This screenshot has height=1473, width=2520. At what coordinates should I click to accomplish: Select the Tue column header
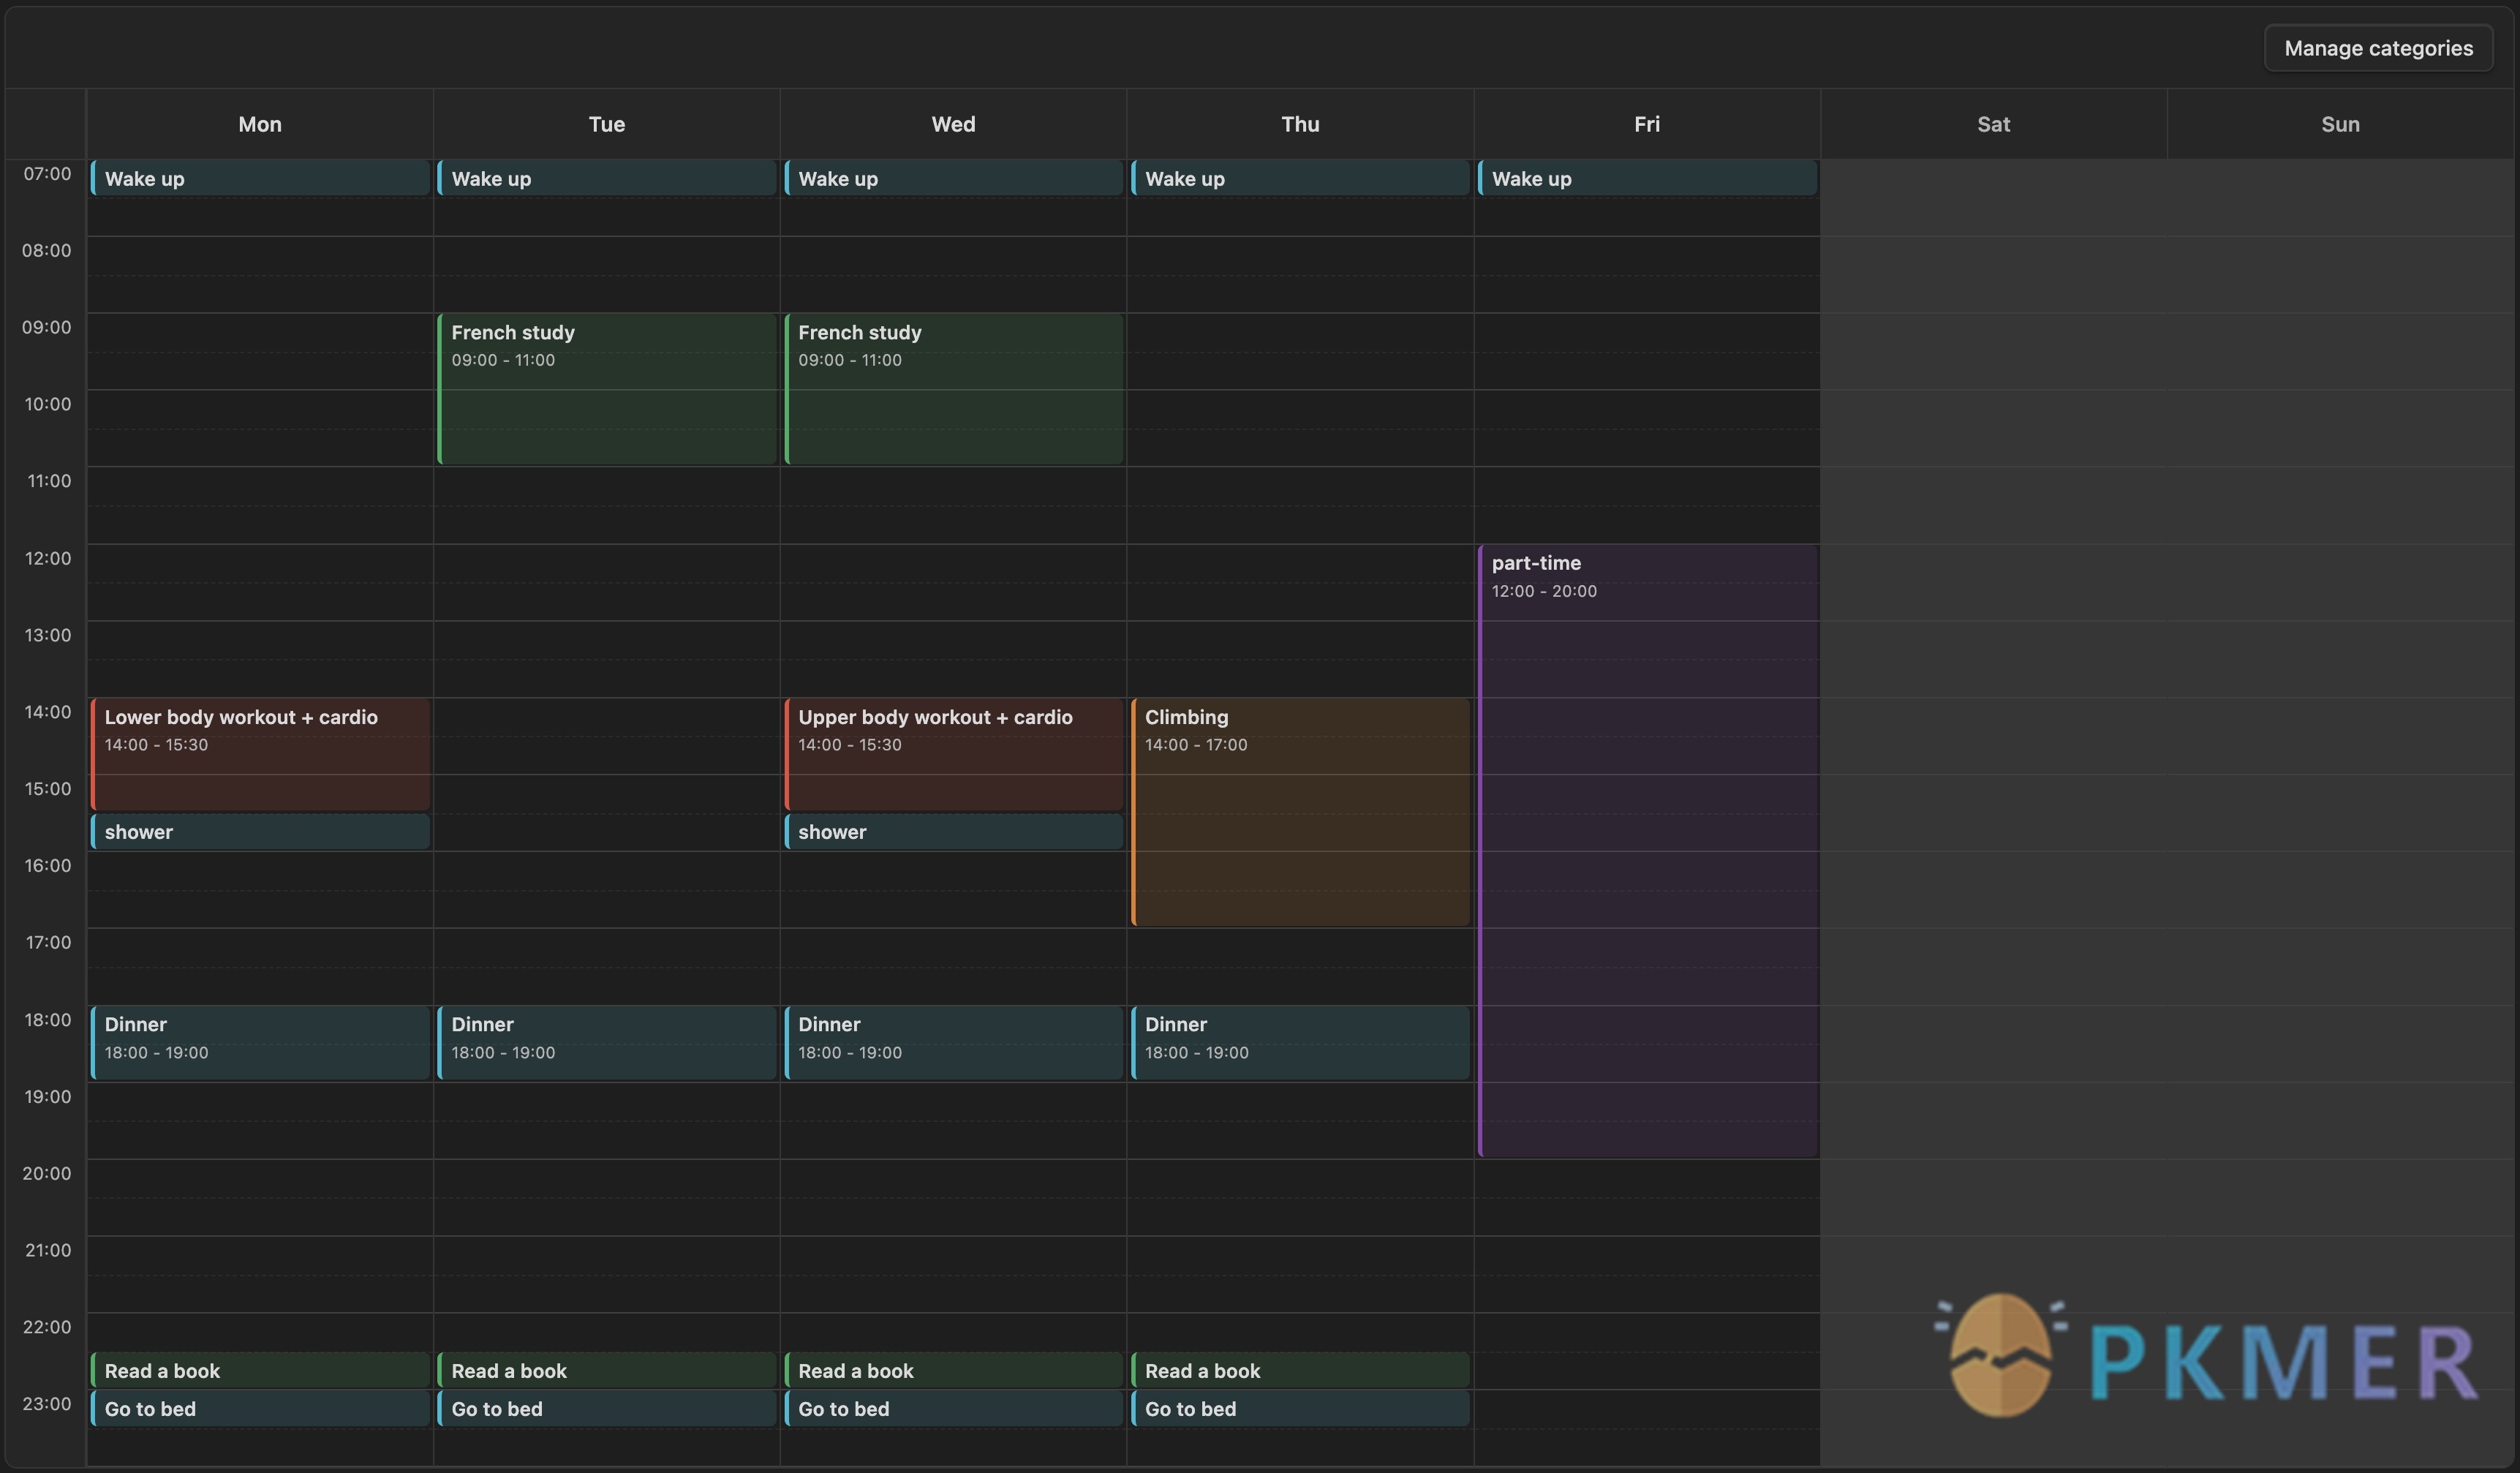[607, 124]
